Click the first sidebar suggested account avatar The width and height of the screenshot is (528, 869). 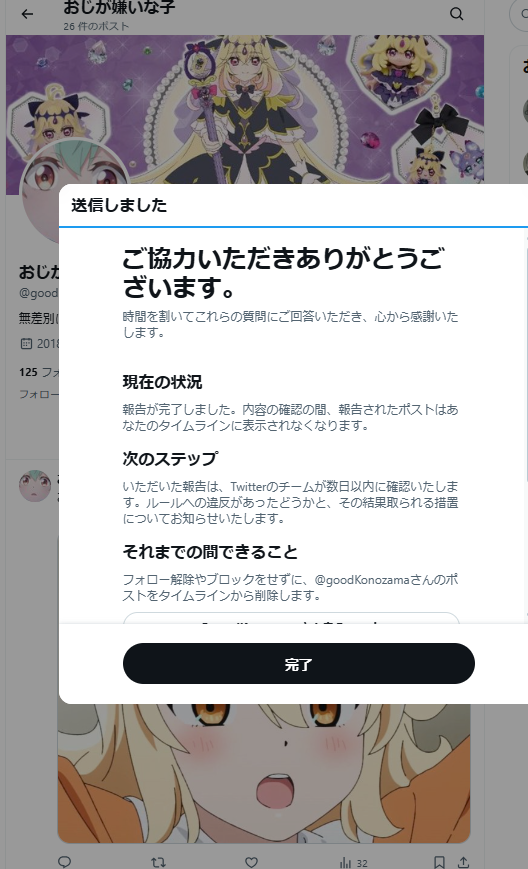point(525,110)
